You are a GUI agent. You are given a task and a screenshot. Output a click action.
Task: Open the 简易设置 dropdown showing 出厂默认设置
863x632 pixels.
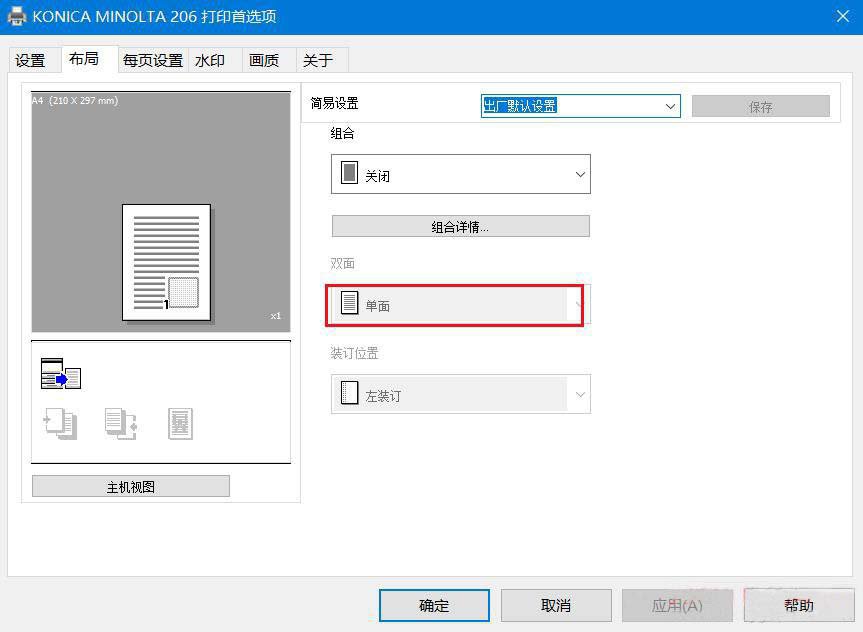click(x=581, y=106)
